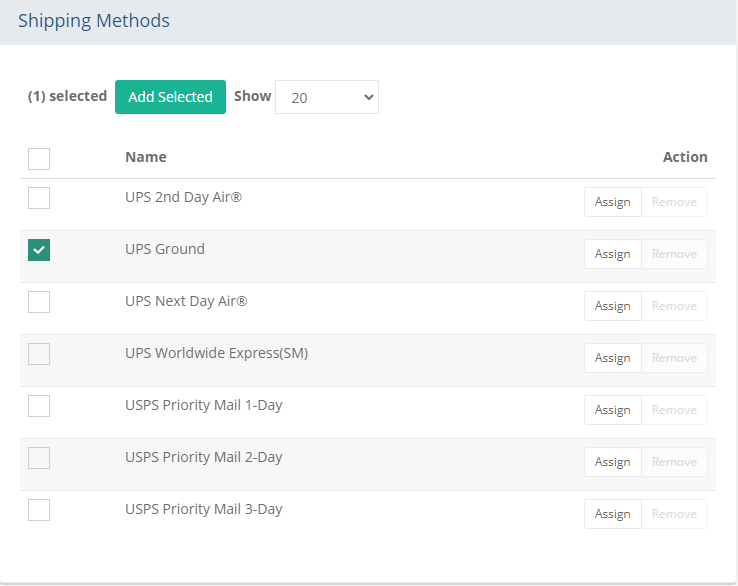The image size is (738, 586).
Task: Click the (1) selected counter text
Action: [67, 96]
